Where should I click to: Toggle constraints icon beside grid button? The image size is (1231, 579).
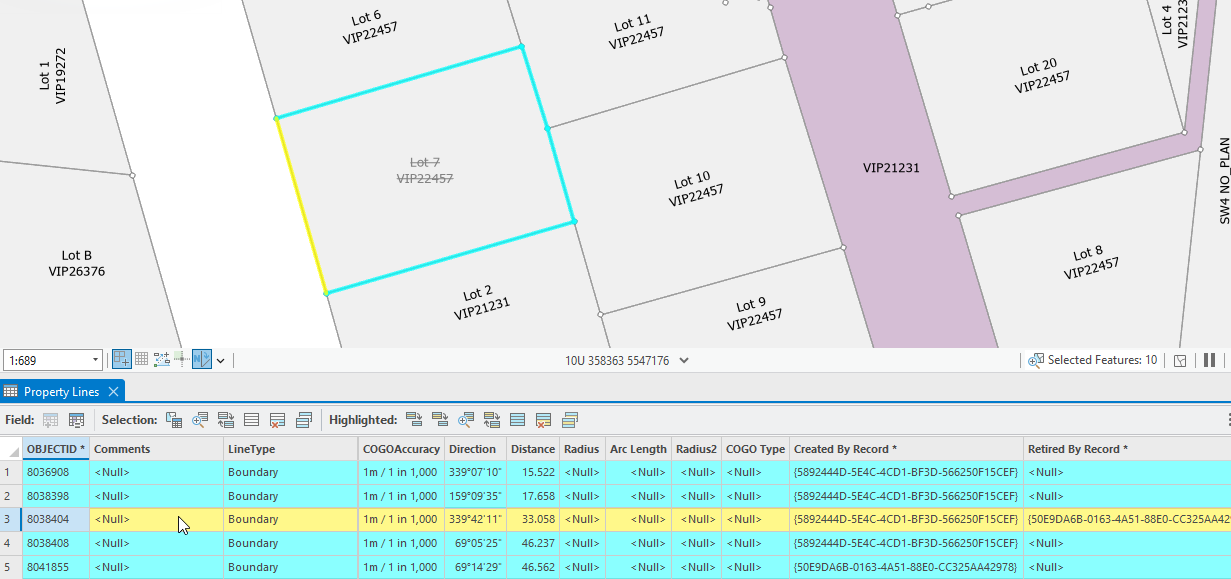pyautogui.click(x=161, y=360)
